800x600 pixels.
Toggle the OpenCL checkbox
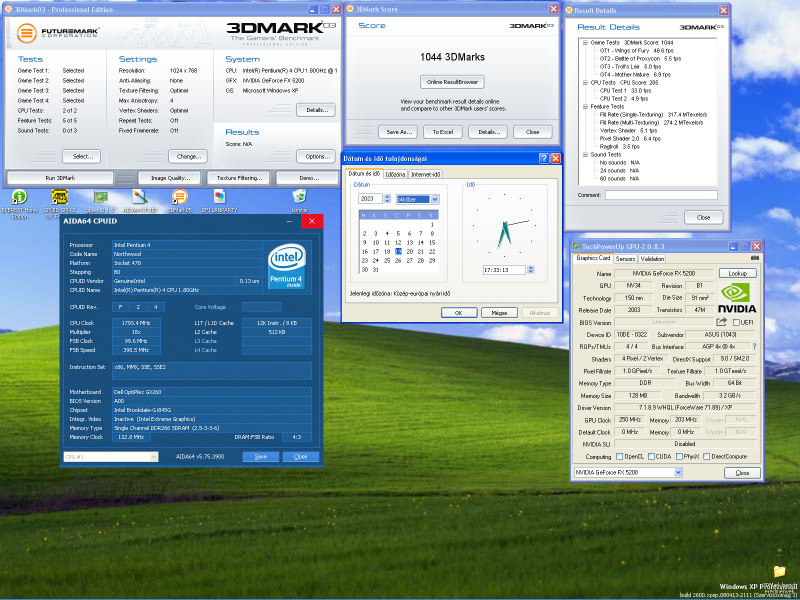(619, 457)
